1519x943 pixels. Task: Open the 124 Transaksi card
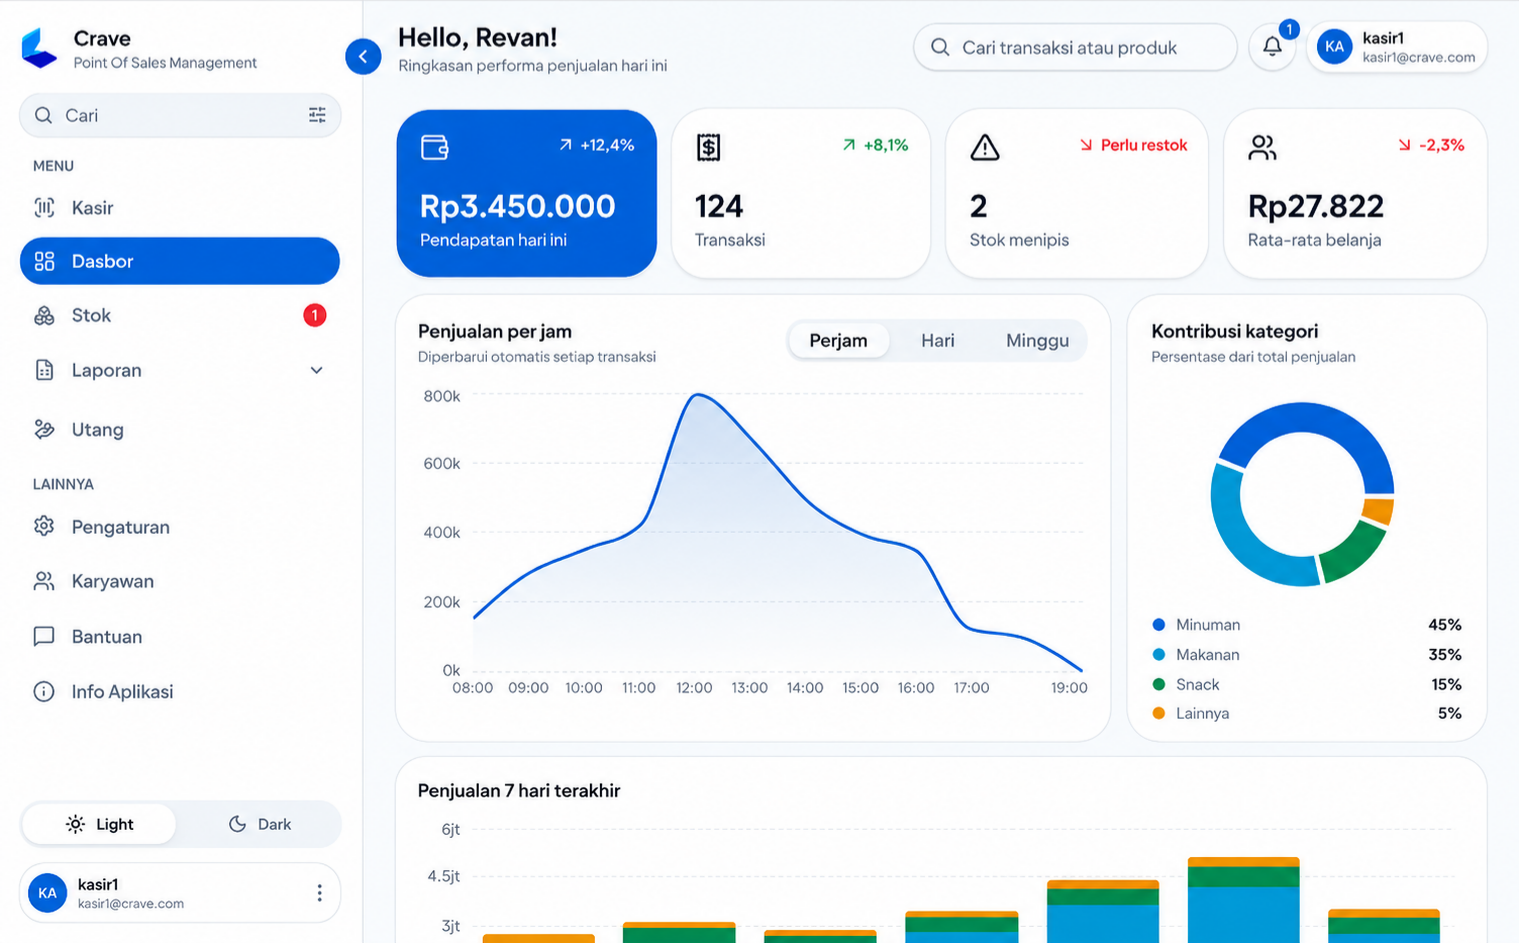coord(801,193)
